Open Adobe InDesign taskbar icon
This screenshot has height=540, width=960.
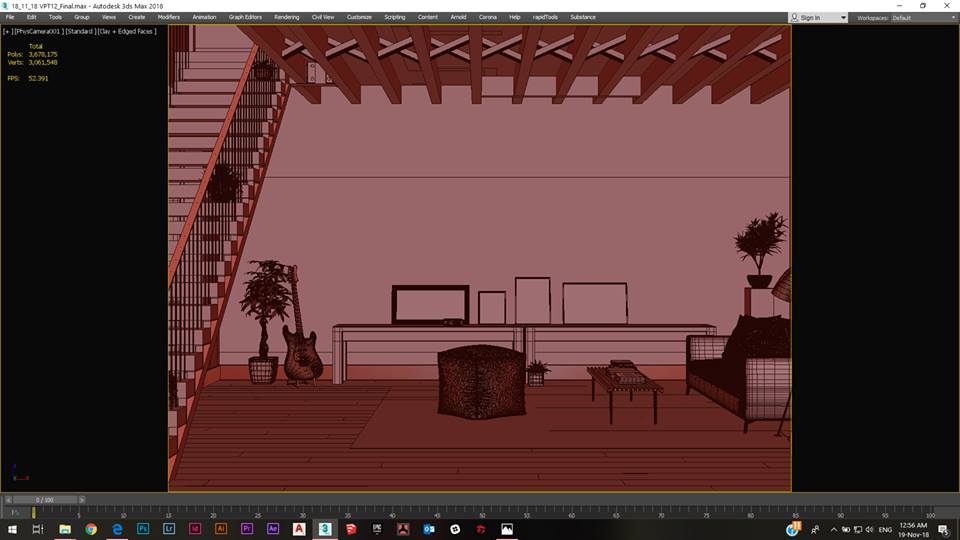pyautogui.click(x=195, y=529)
